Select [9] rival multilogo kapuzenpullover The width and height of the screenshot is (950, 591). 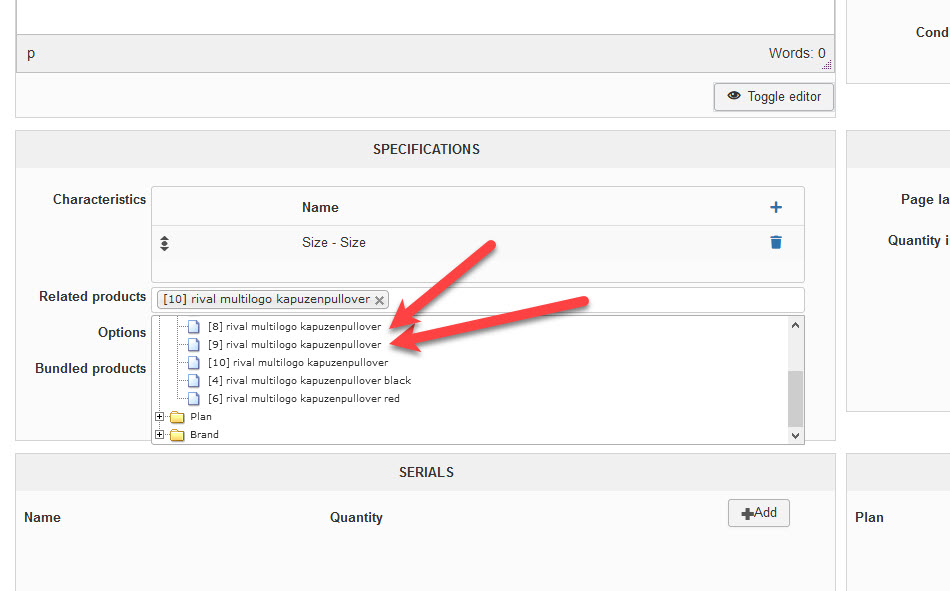(x=294, y=345)
